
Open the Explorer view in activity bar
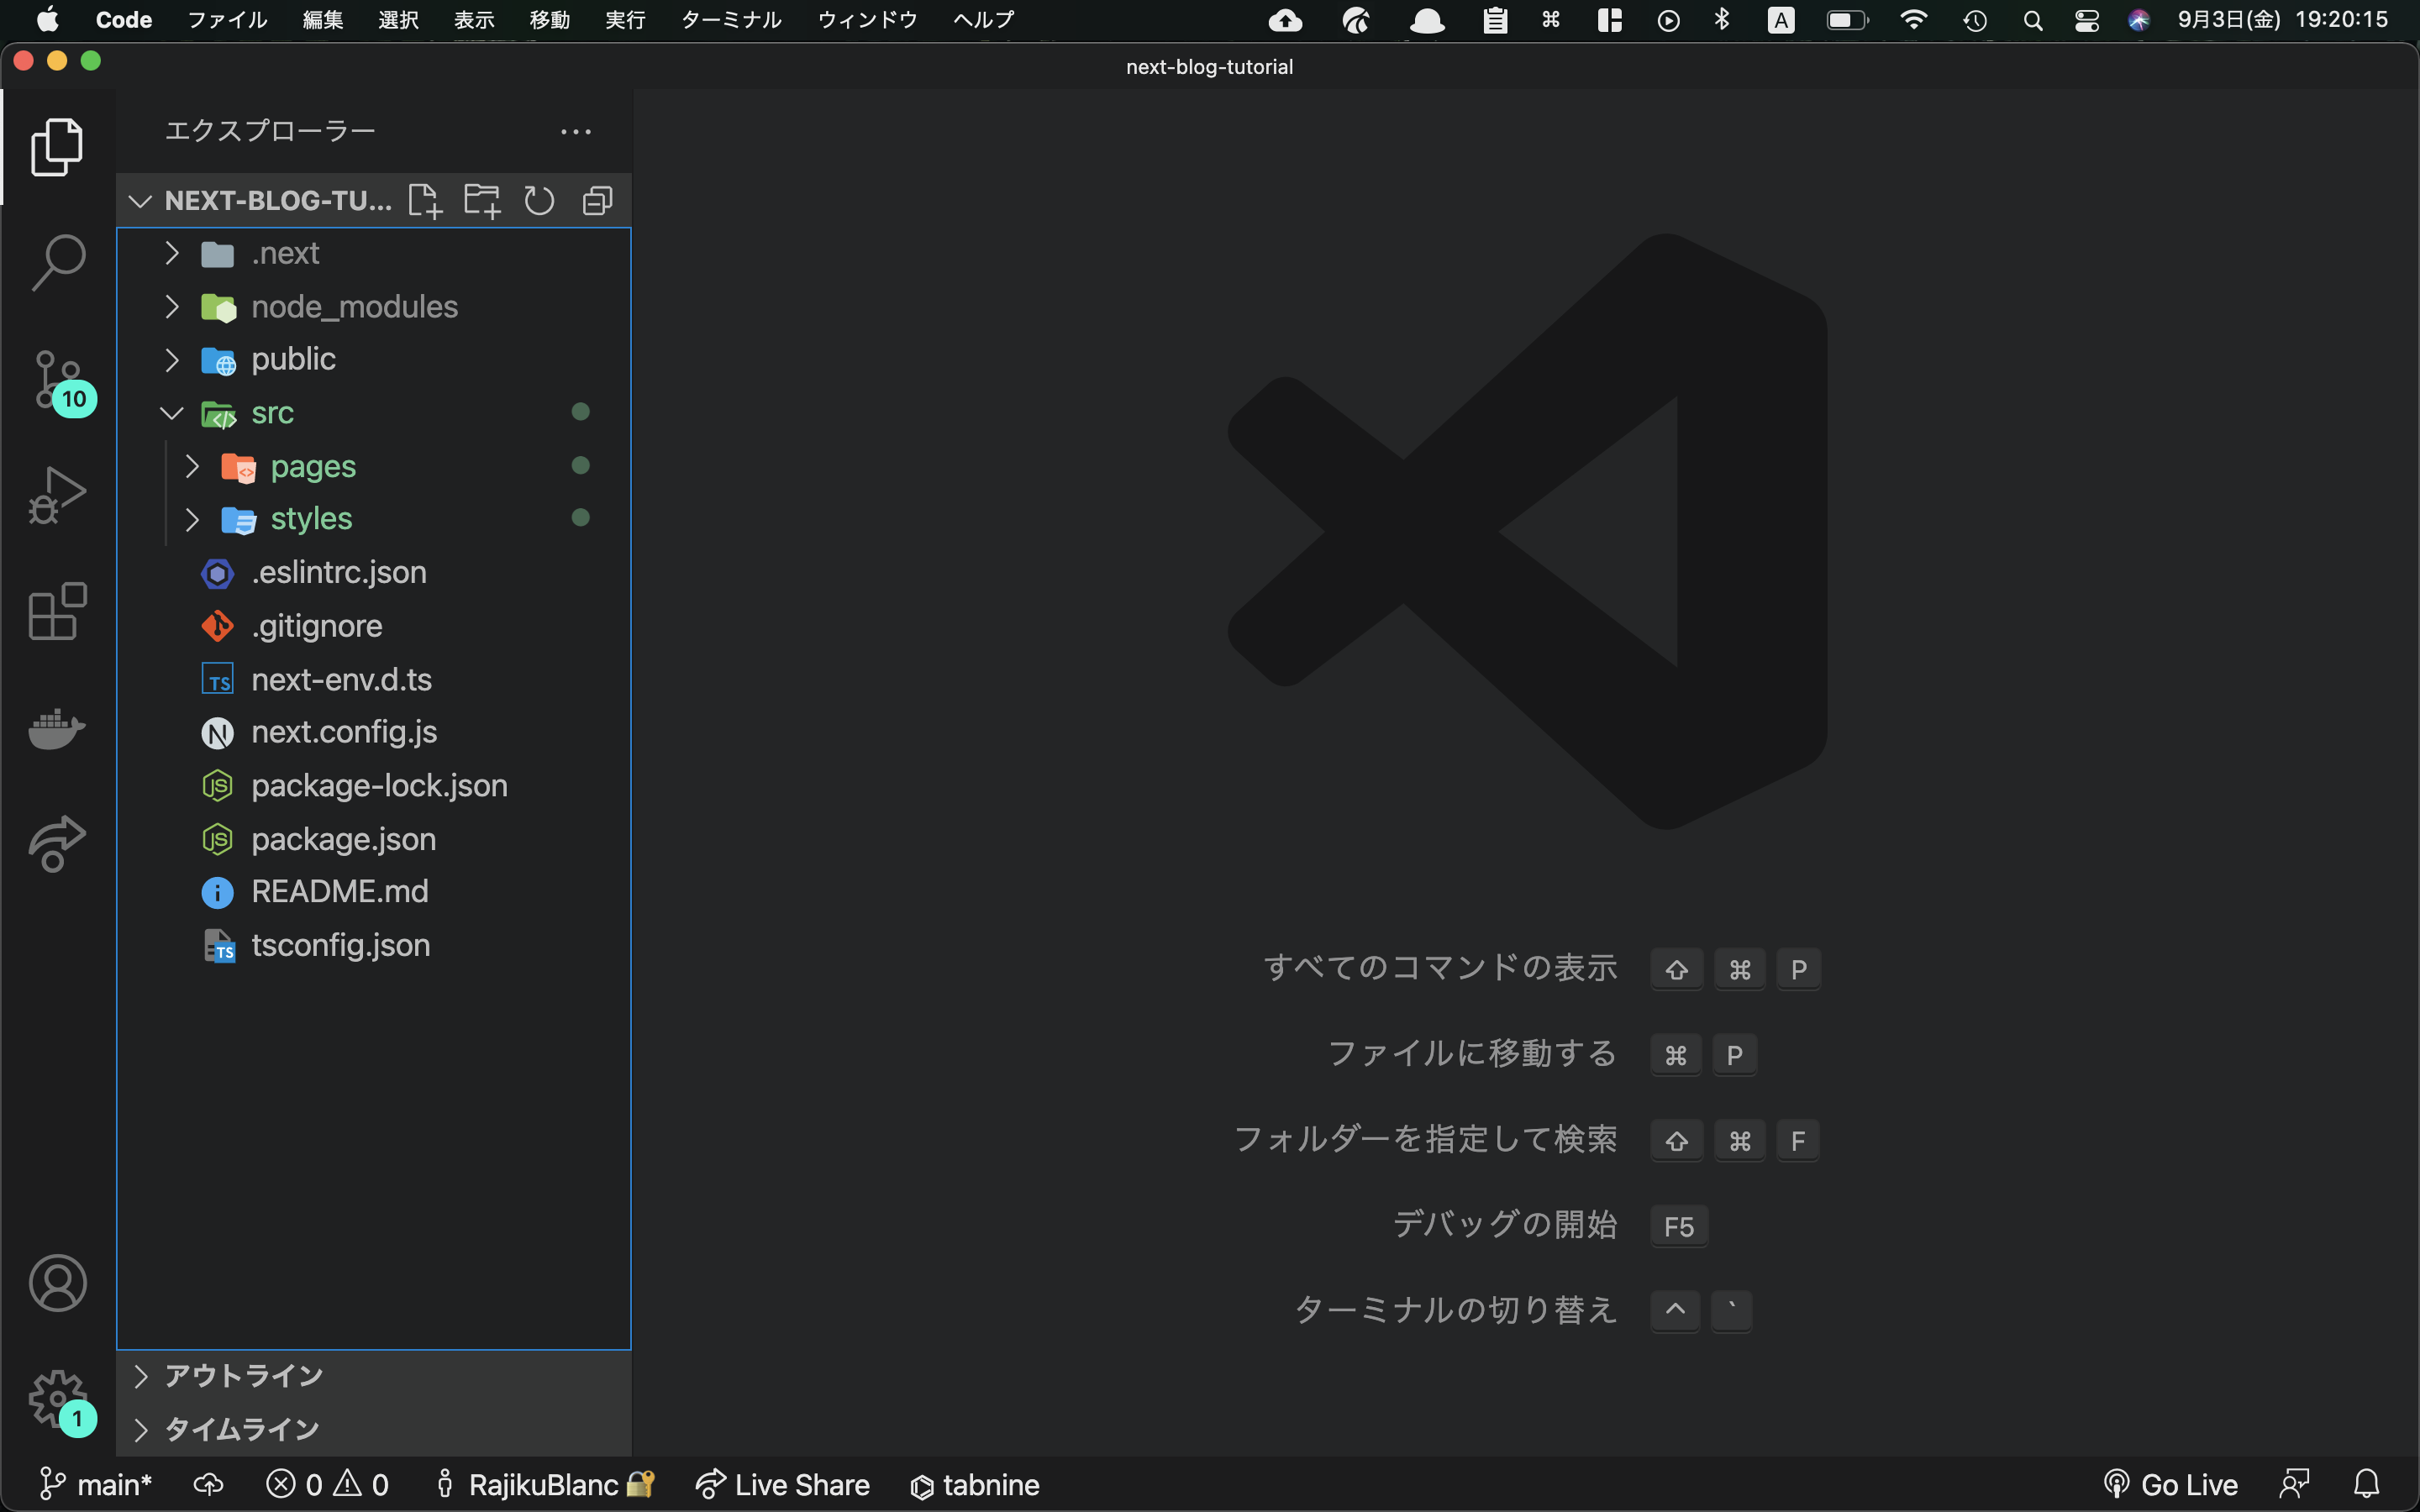[x=57, y=147]
